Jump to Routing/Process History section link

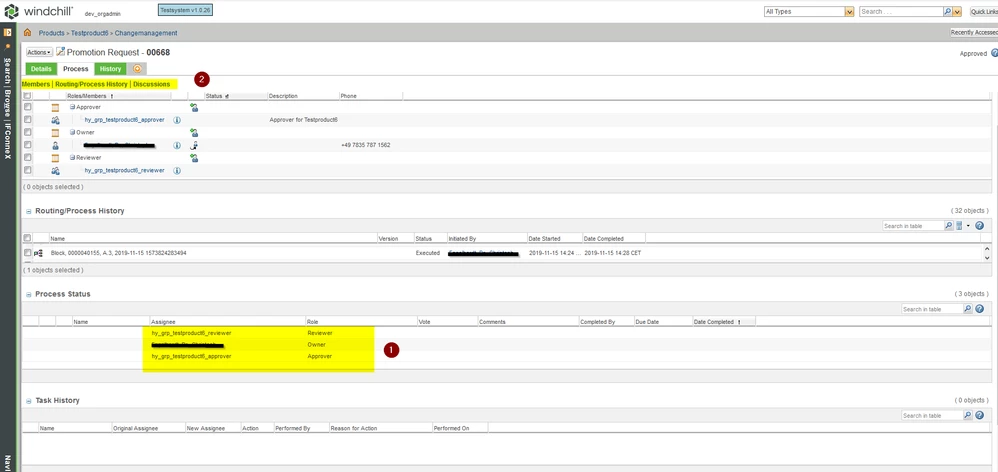tap(91, 84)
